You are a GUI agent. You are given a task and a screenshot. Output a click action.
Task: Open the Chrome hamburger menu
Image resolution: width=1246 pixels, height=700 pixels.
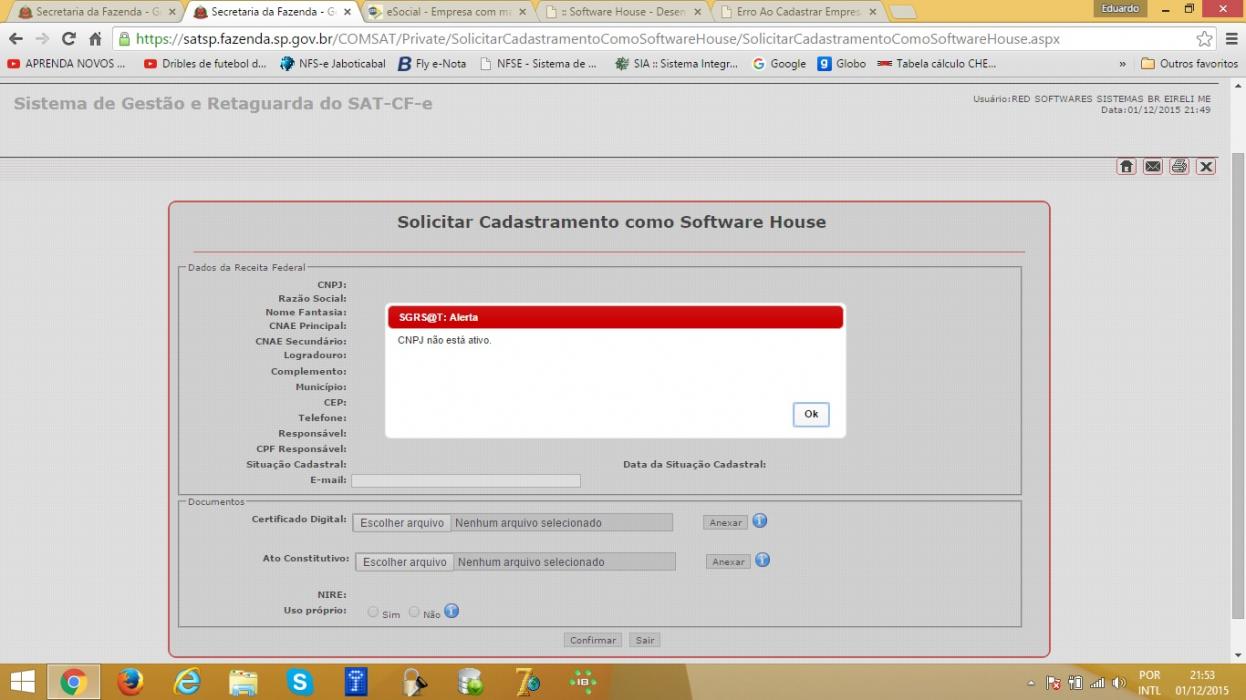1232,39
